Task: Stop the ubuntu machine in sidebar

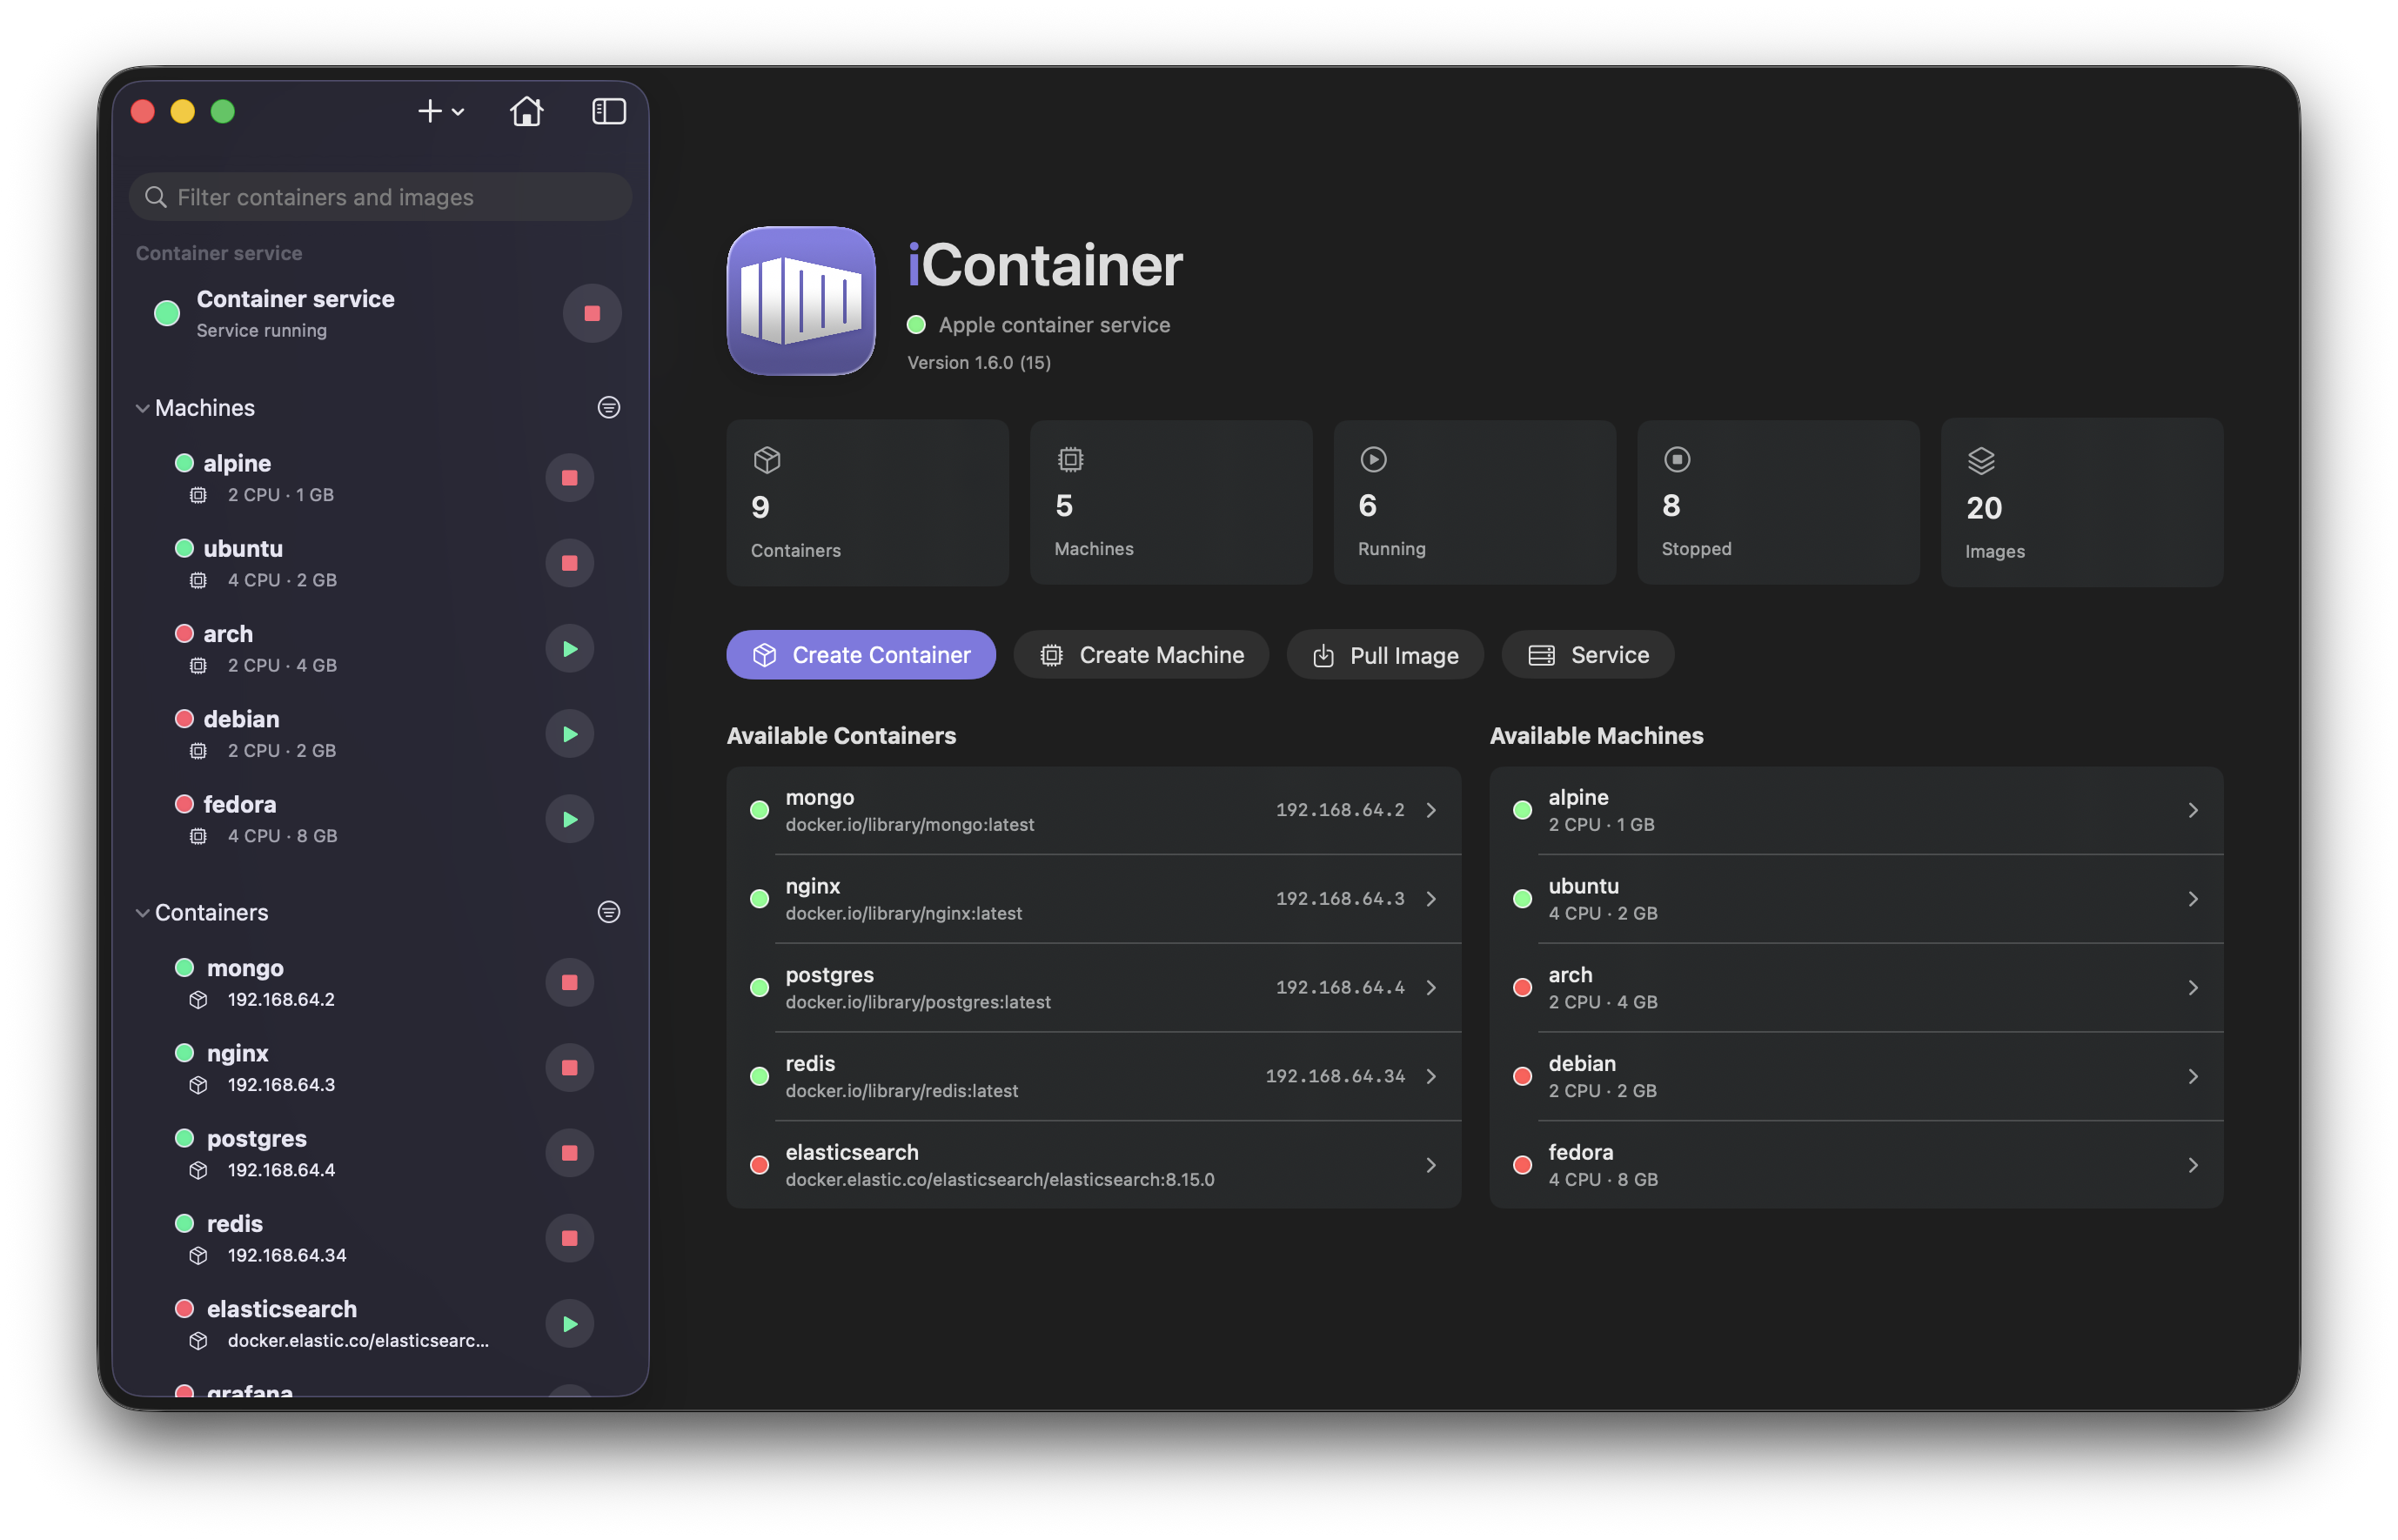Action: [569, 563]
